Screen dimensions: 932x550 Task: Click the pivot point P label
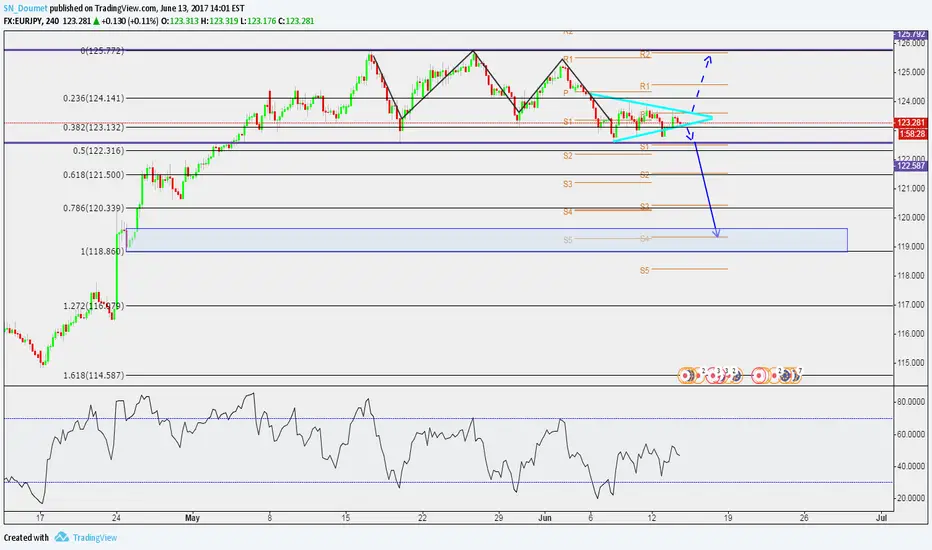566,93
